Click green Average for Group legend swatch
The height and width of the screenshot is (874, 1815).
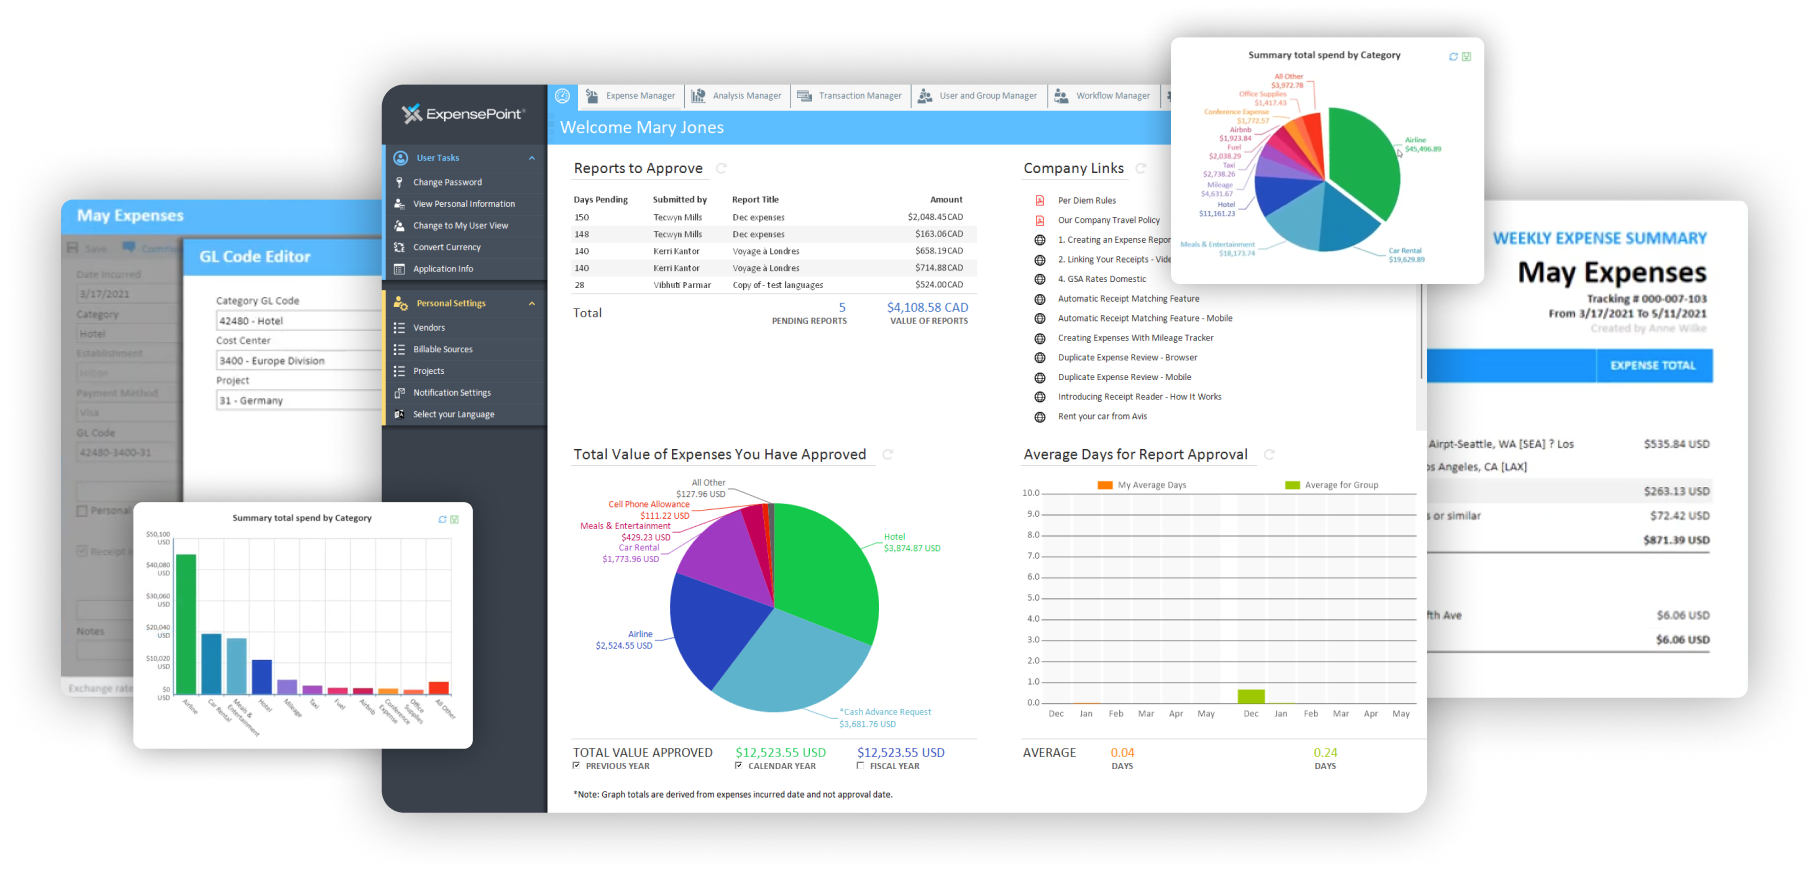1292,485
